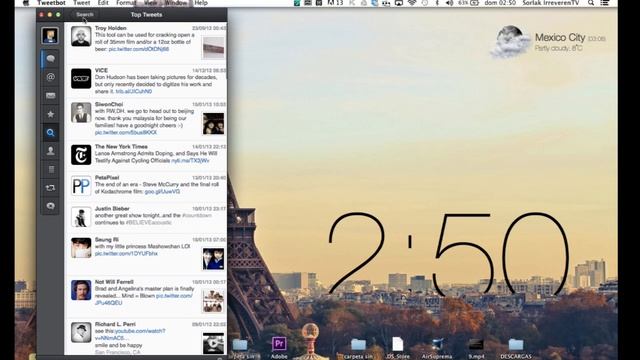Open the Window menu
The width and height of the screenshot is (640, 360).
(176, 3)
